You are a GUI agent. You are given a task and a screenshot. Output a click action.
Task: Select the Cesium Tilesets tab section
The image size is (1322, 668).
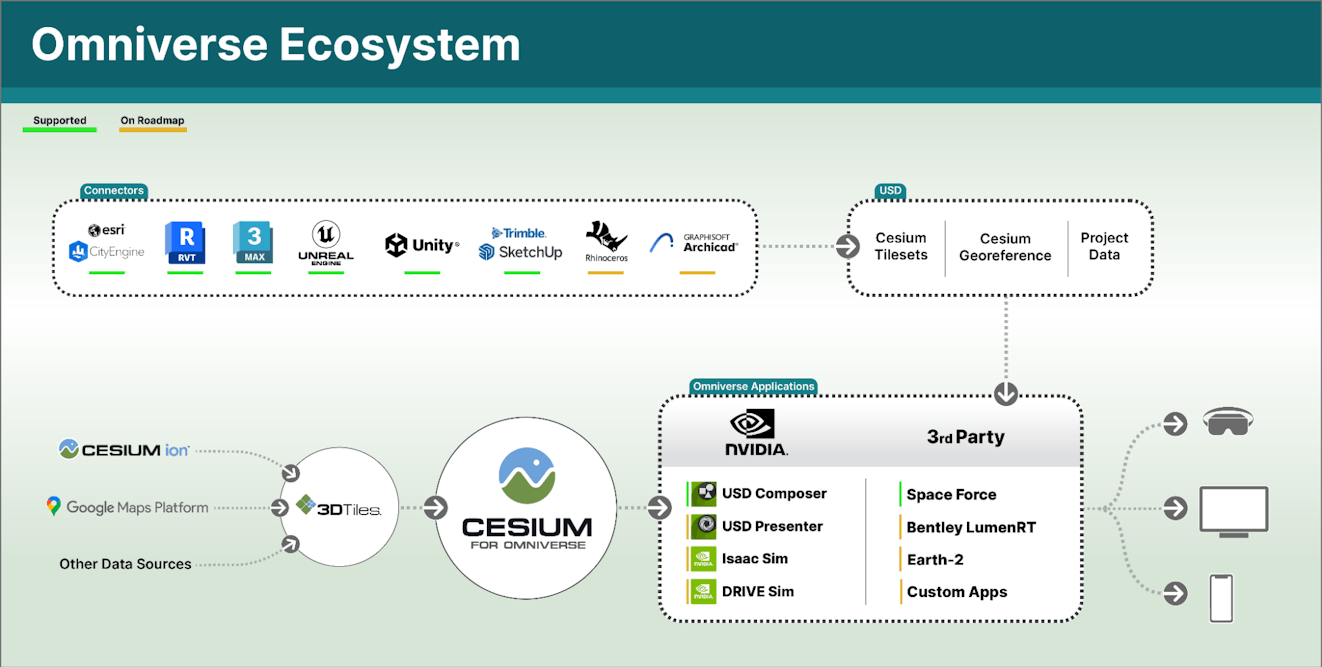[902, 247]
